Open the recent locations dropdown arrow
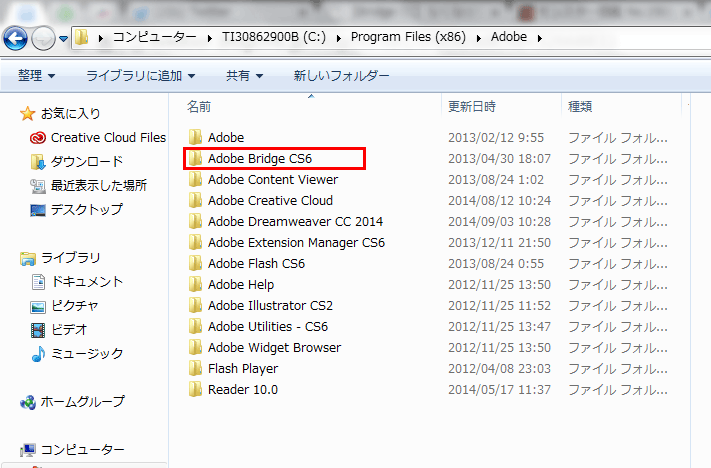Viewport: 711px width, 468px height. (x=63, y=39)
